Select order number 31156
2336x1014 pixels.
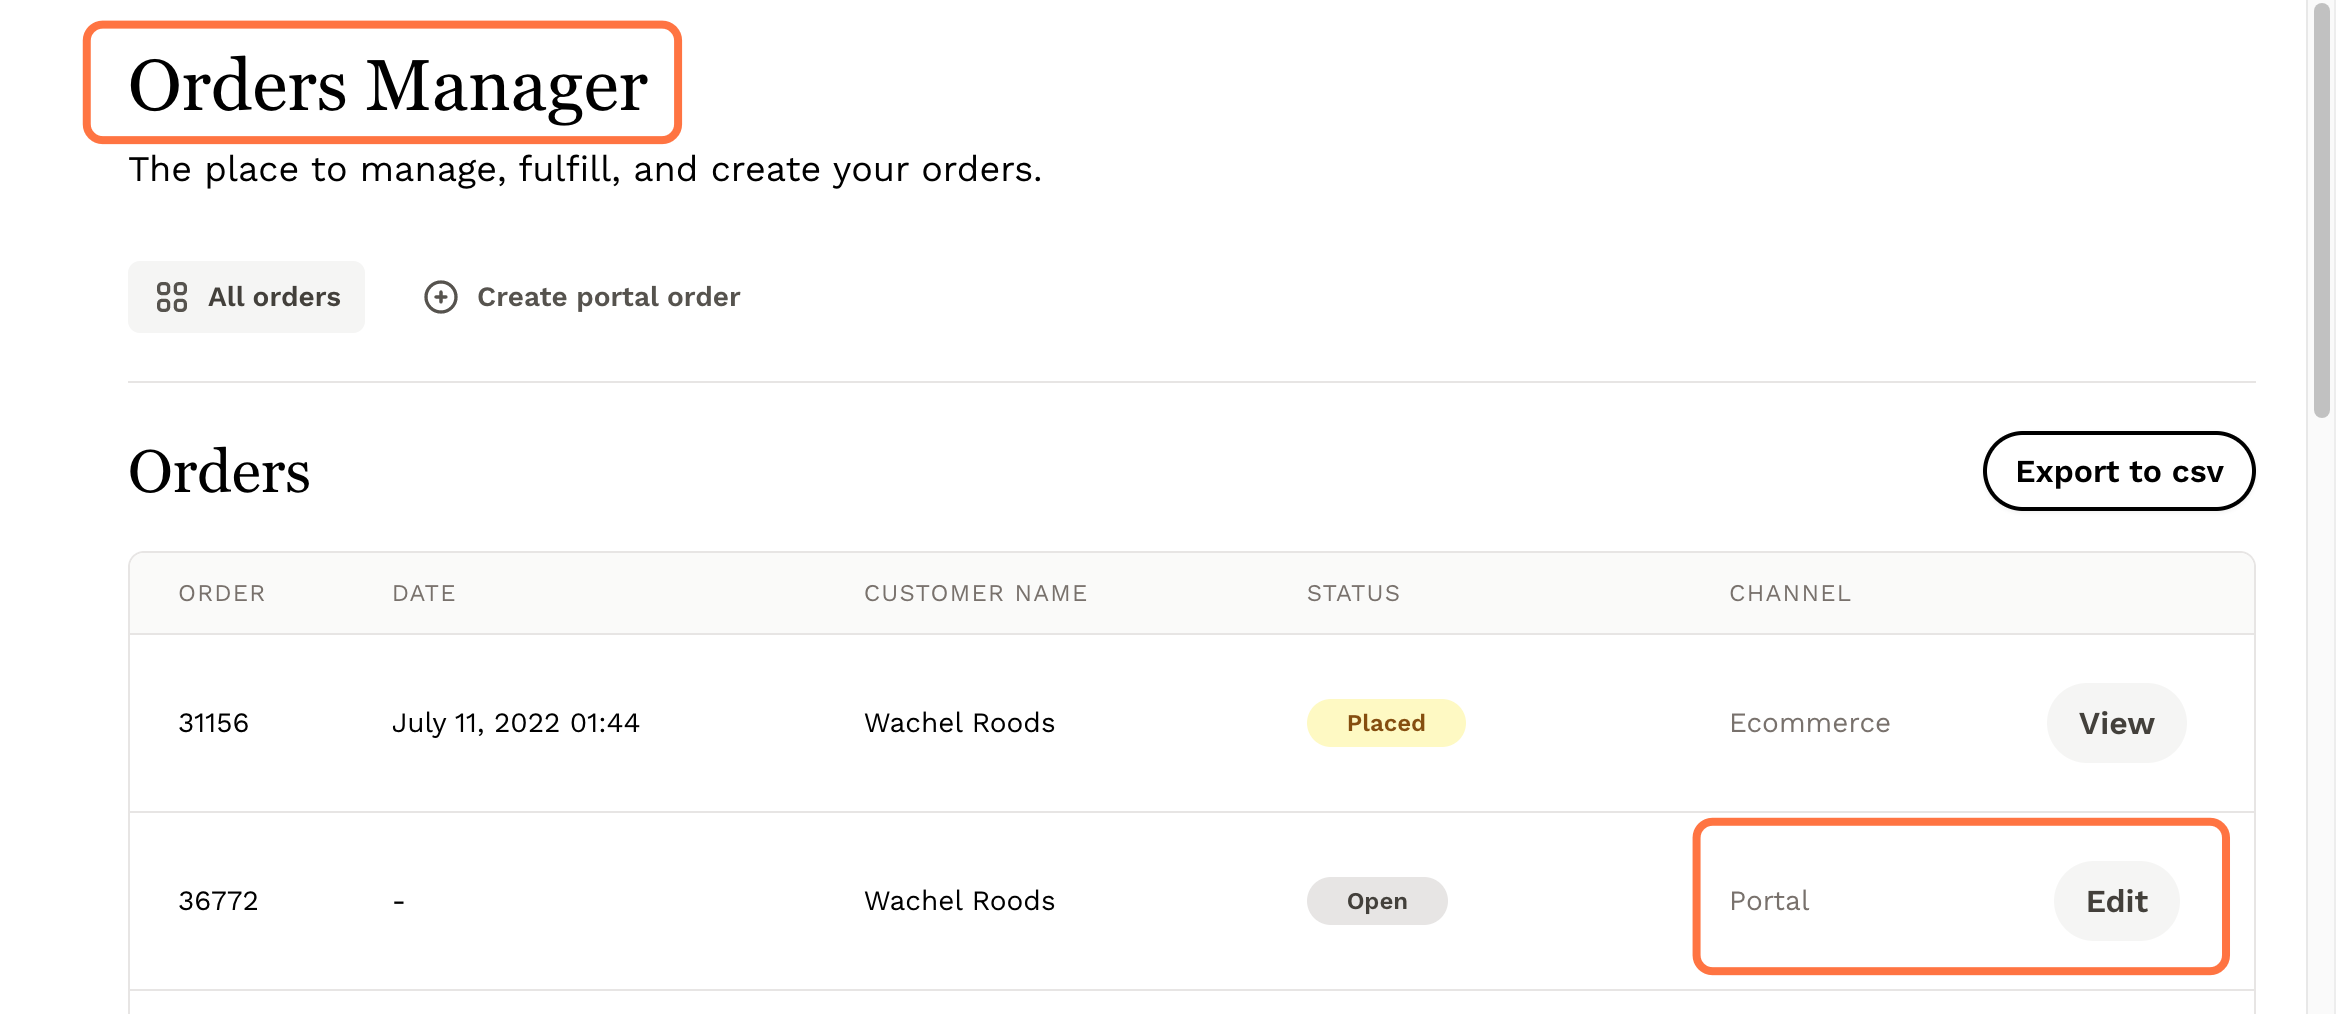pyautogui.click(x=213, y=723)
